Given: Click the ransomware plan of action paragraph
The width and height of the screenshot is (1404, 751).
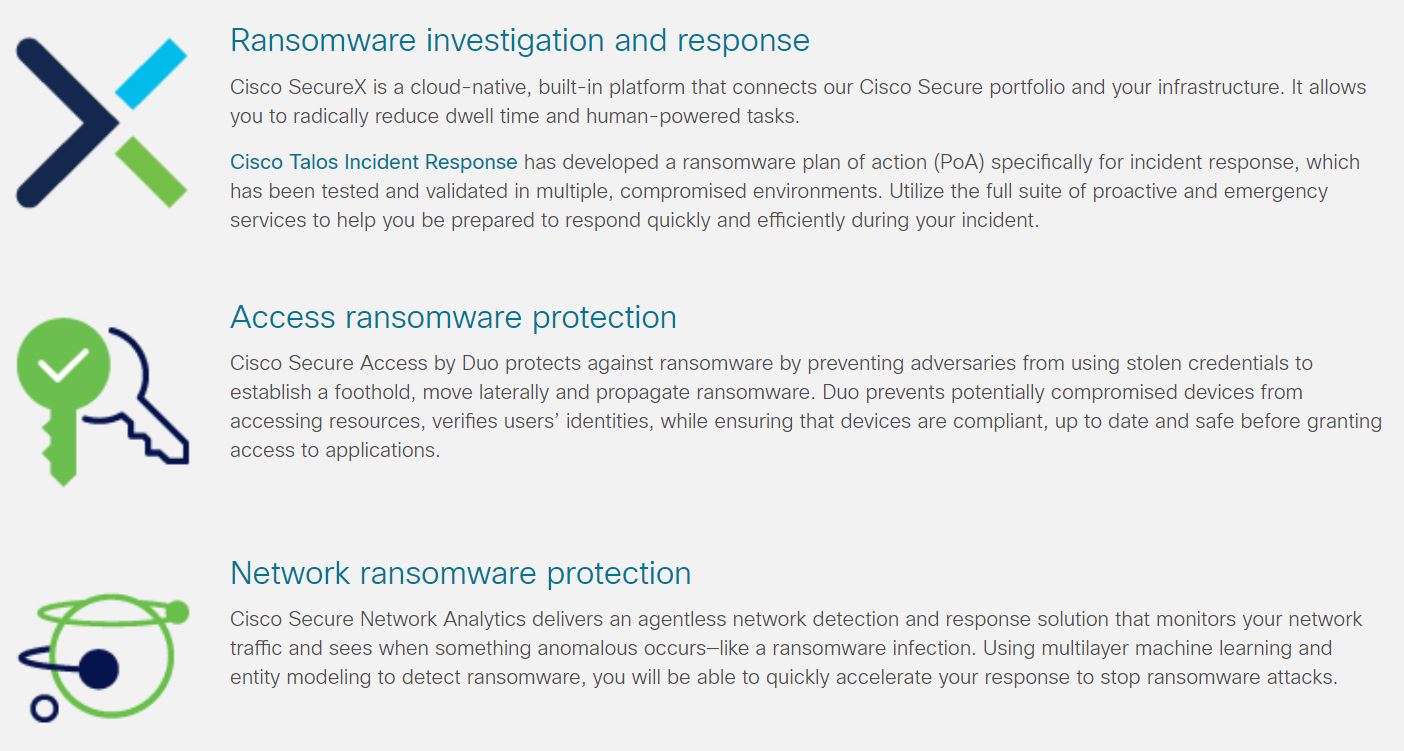Looking at the screenshot, I should 795,191.
